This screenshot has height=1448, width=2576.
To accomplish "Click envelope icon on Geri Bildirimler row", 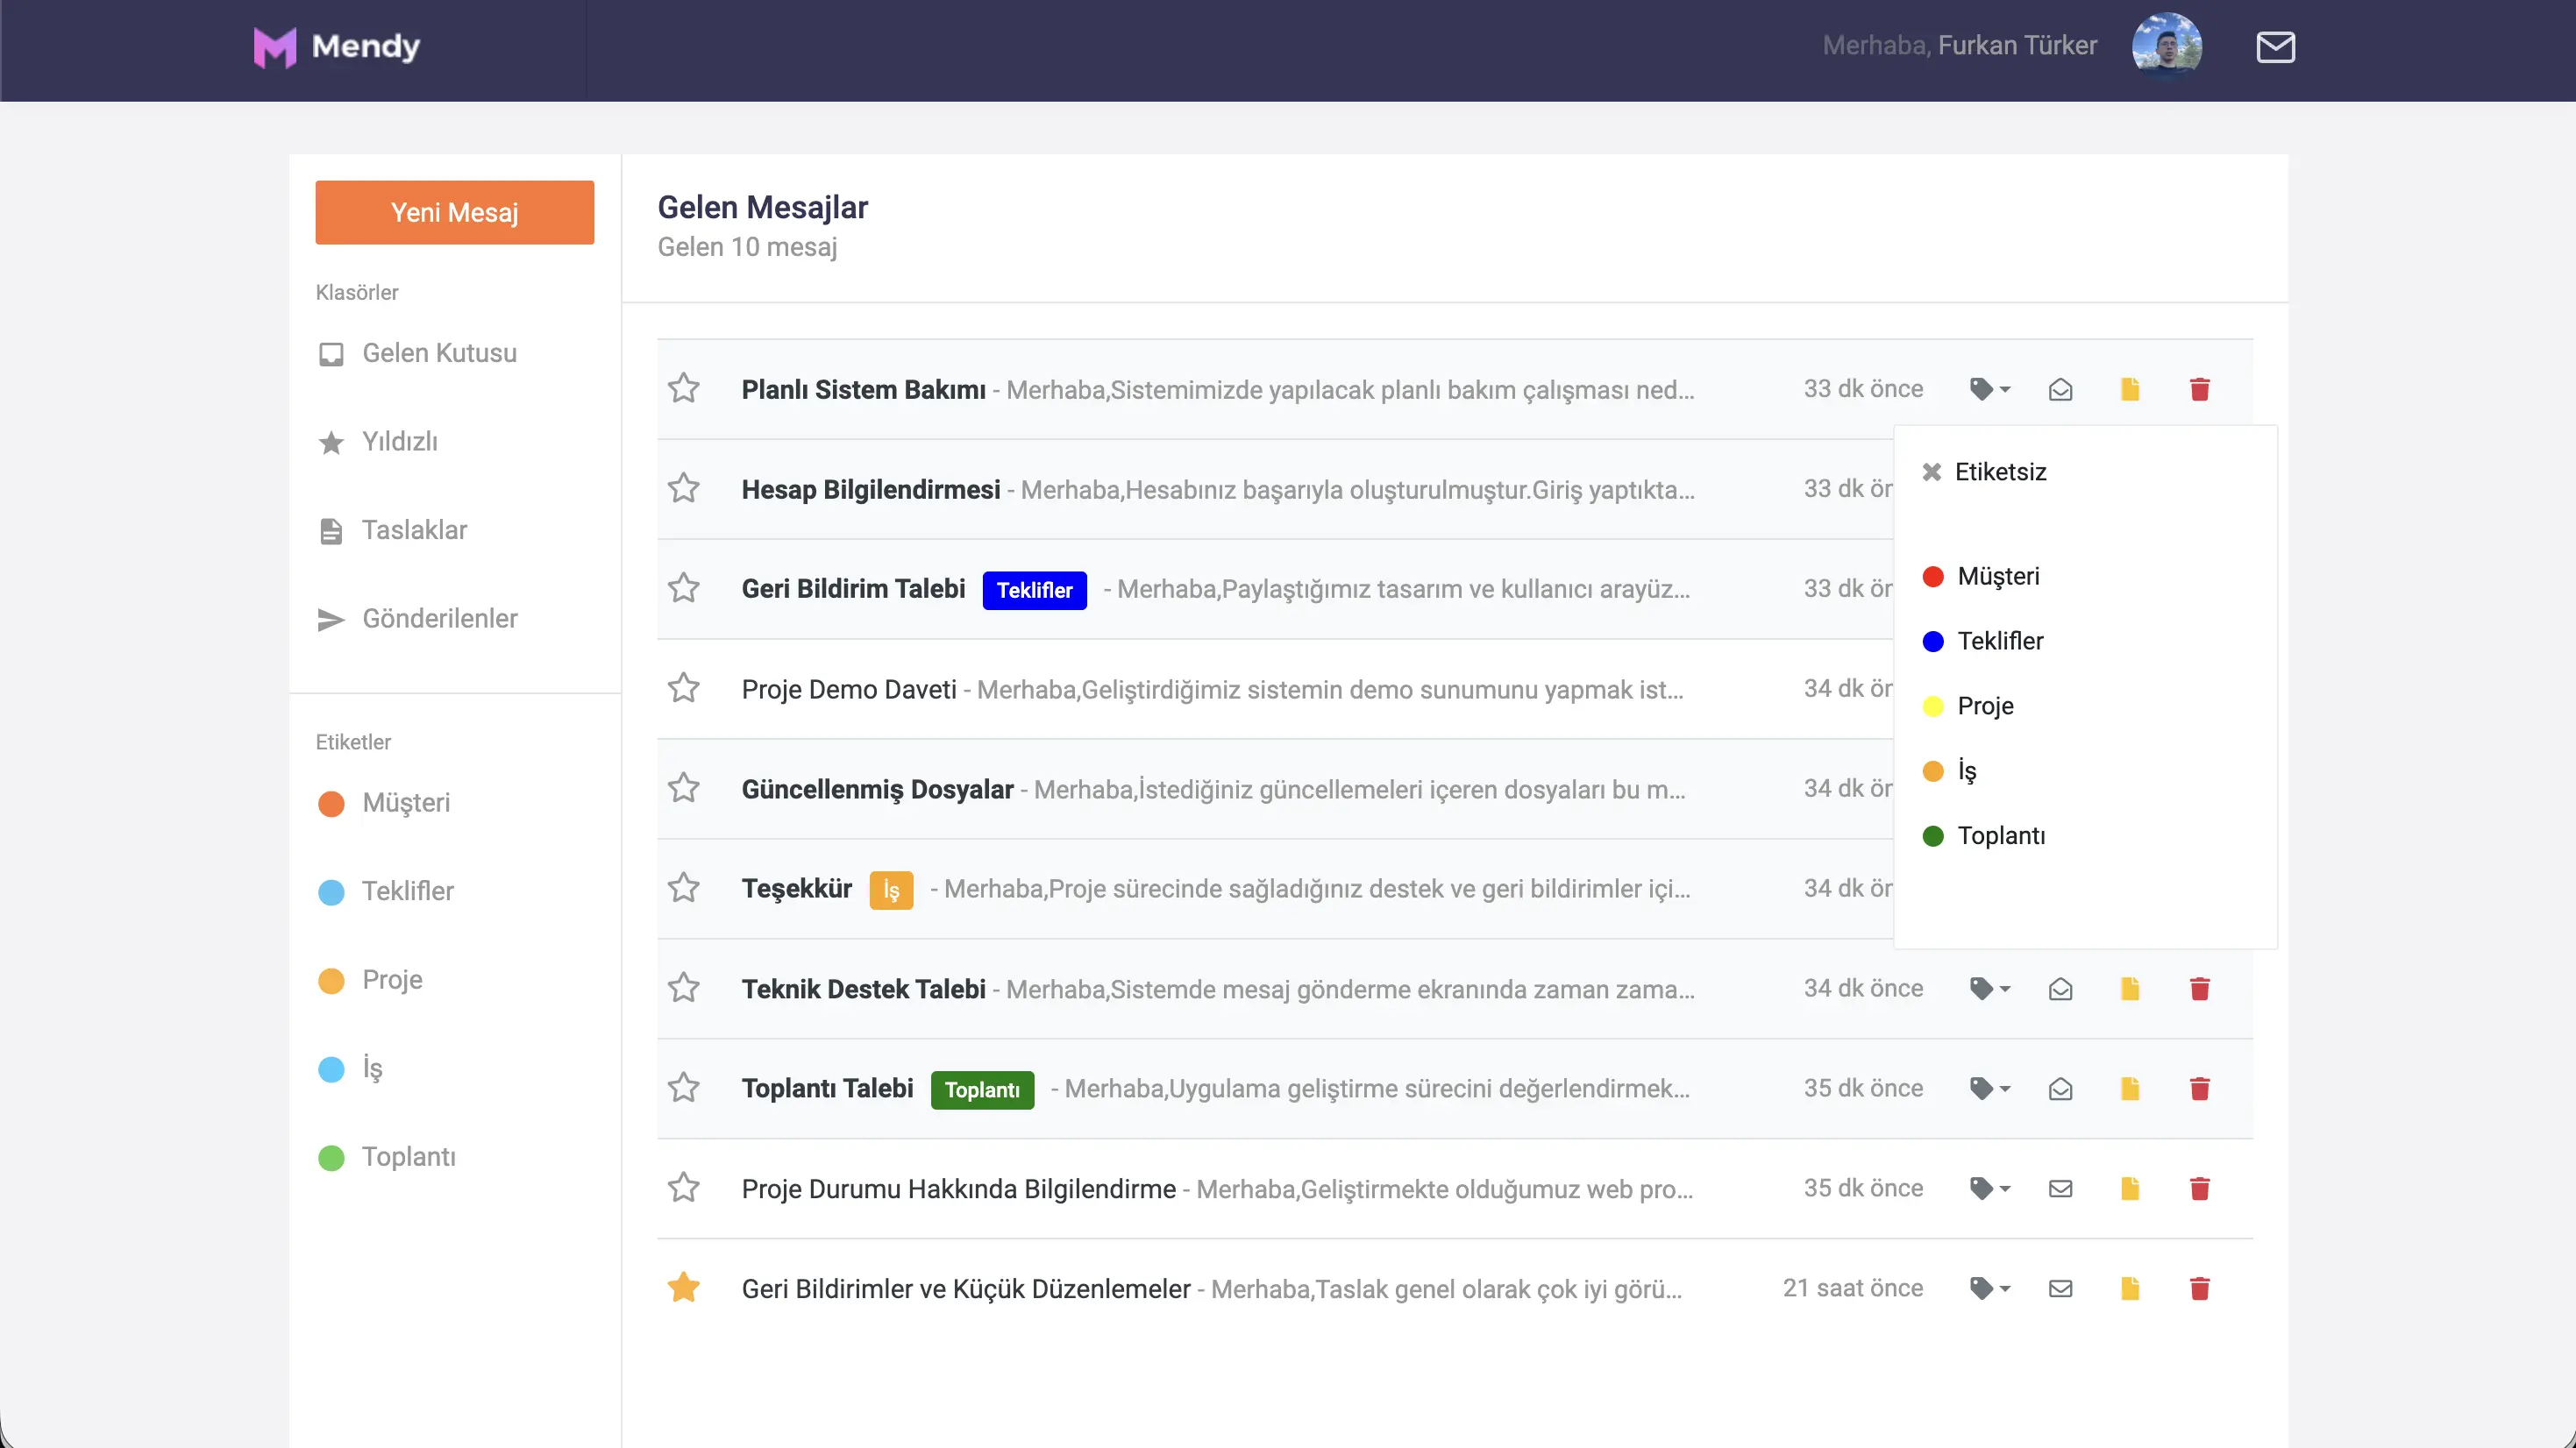I will tap(2060, 1288).
